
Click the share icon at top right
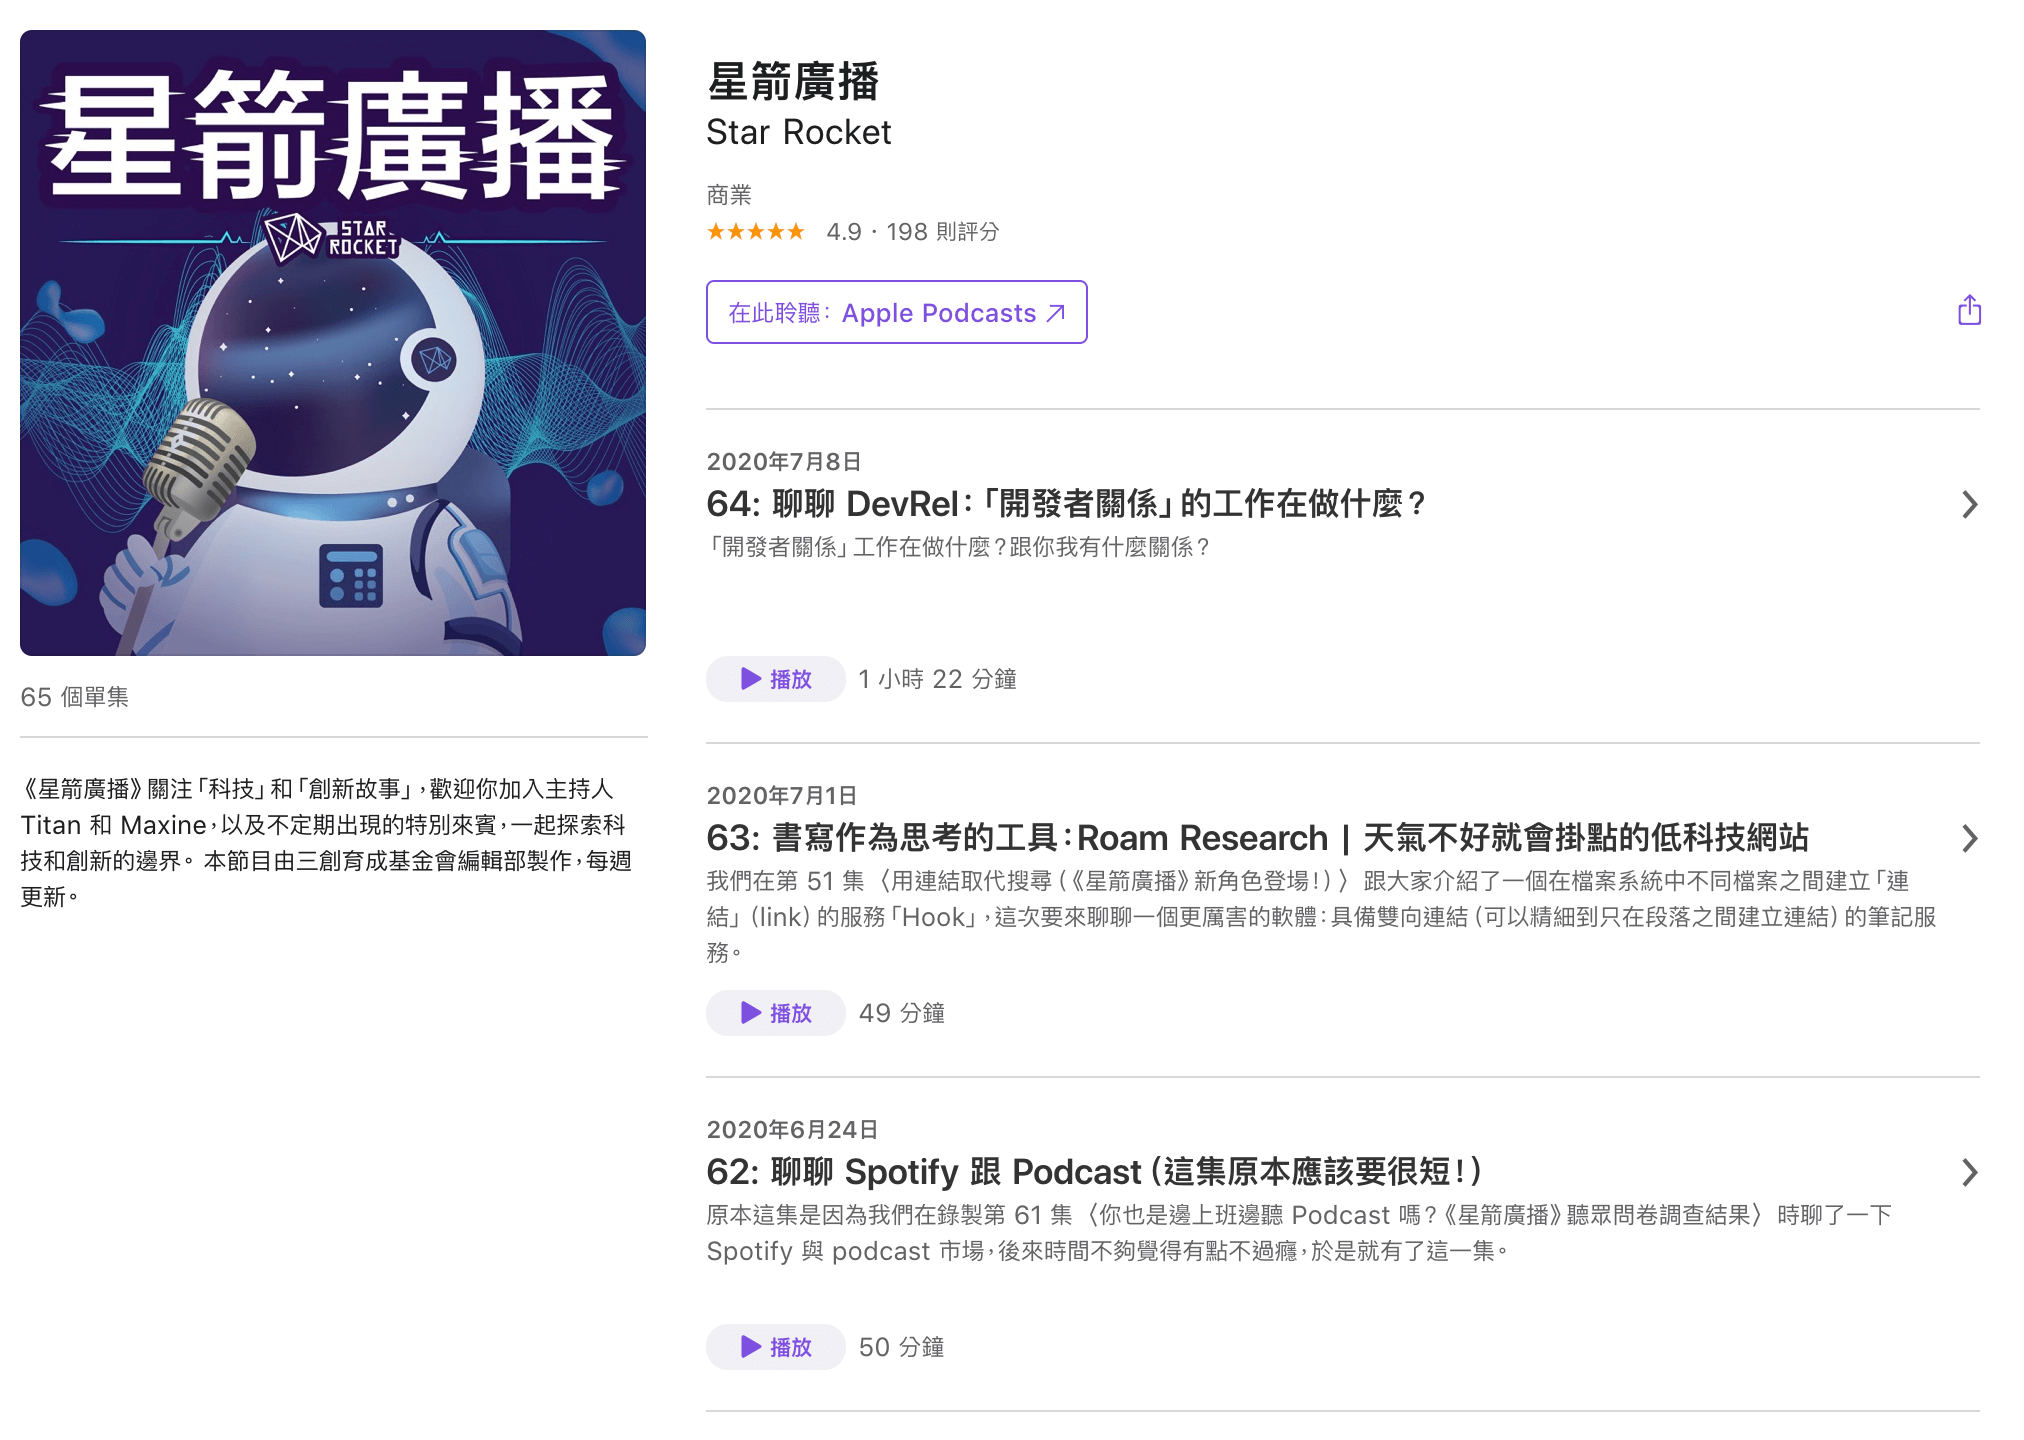click(x=1969, y=310)
